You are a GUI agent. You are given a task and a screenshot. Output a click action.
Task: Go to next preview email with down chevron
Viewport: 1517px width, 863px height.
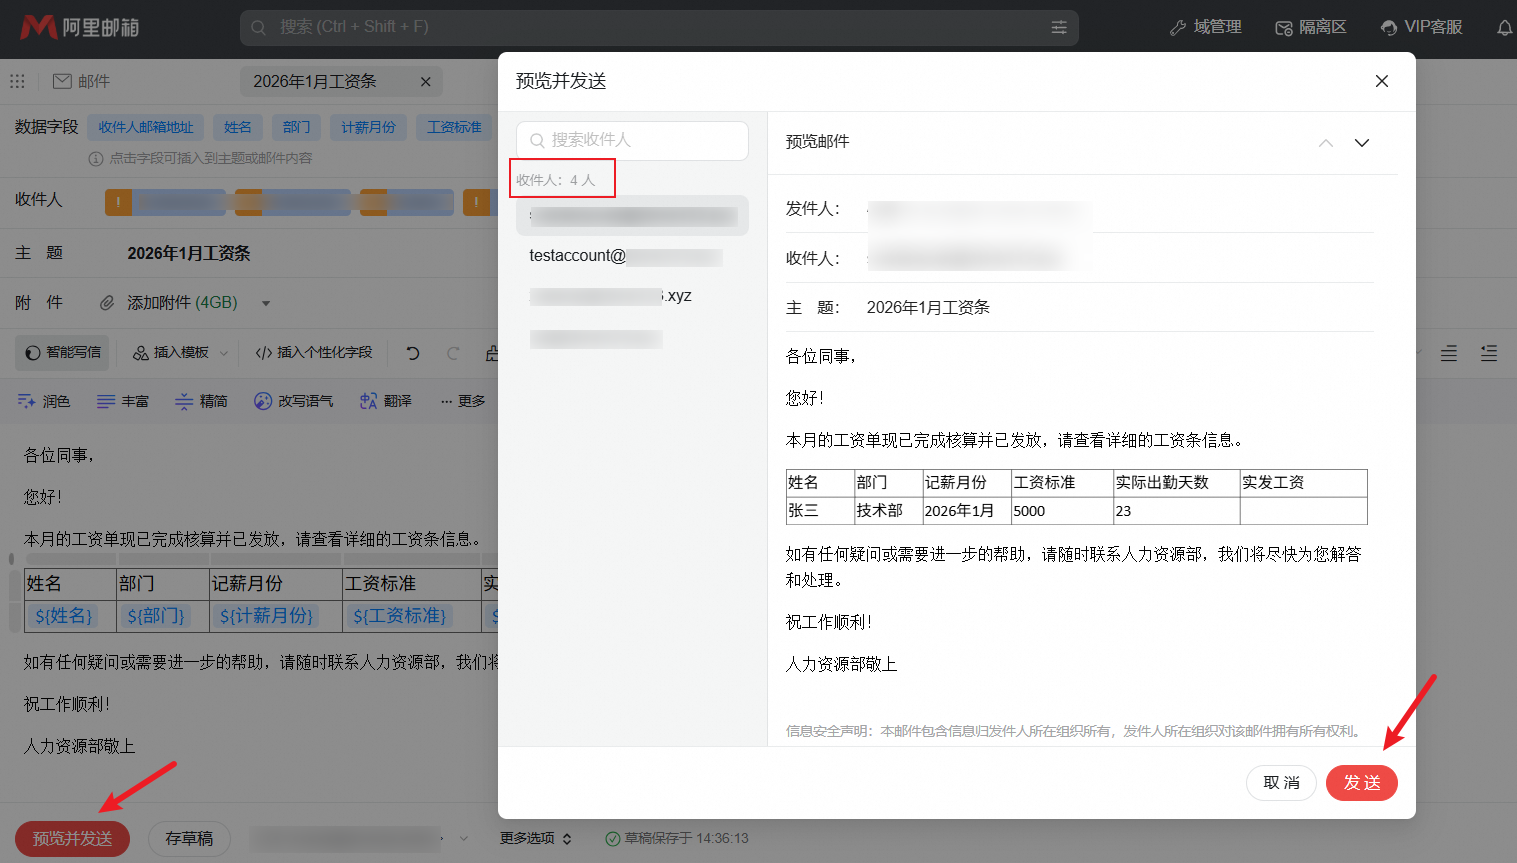(x=1362, y=143)
